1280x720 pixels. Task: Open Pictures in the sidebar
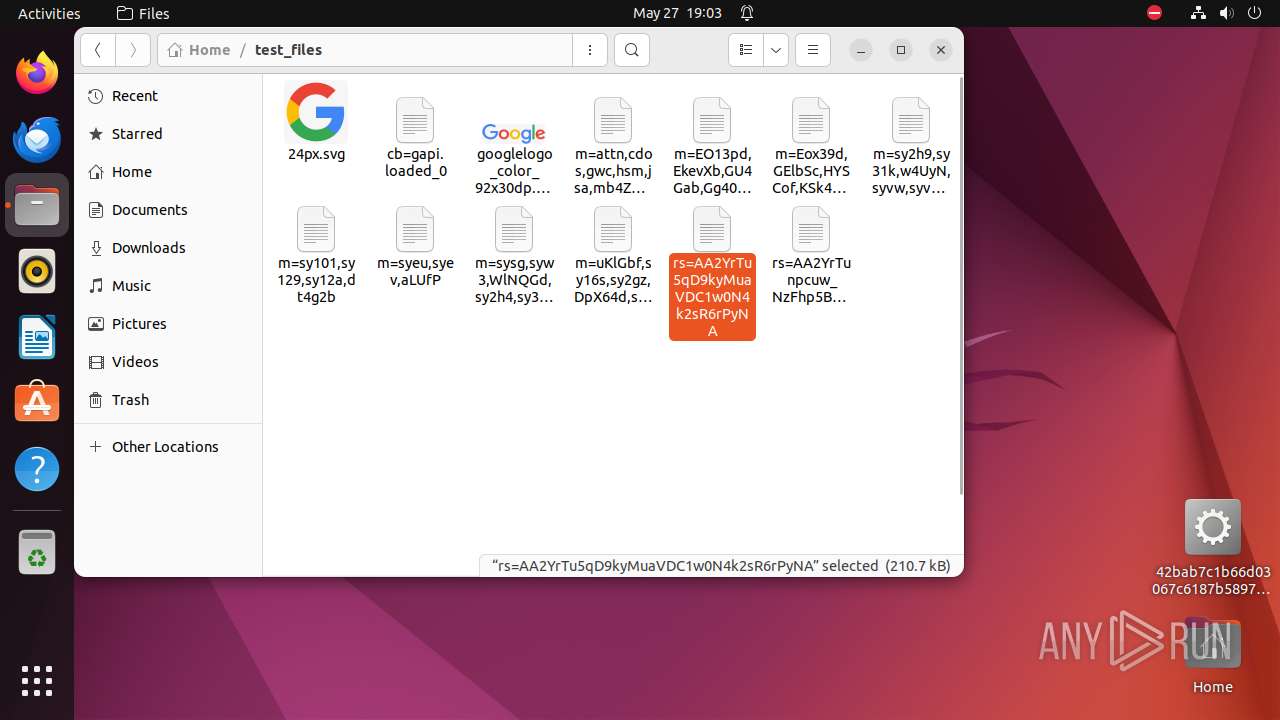(168, 324)
